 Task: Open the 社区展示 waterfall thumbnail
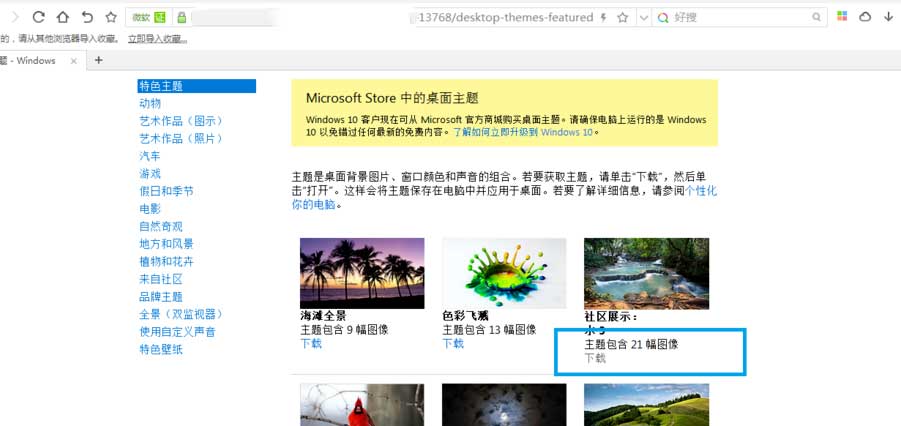(x=646, y=273)
